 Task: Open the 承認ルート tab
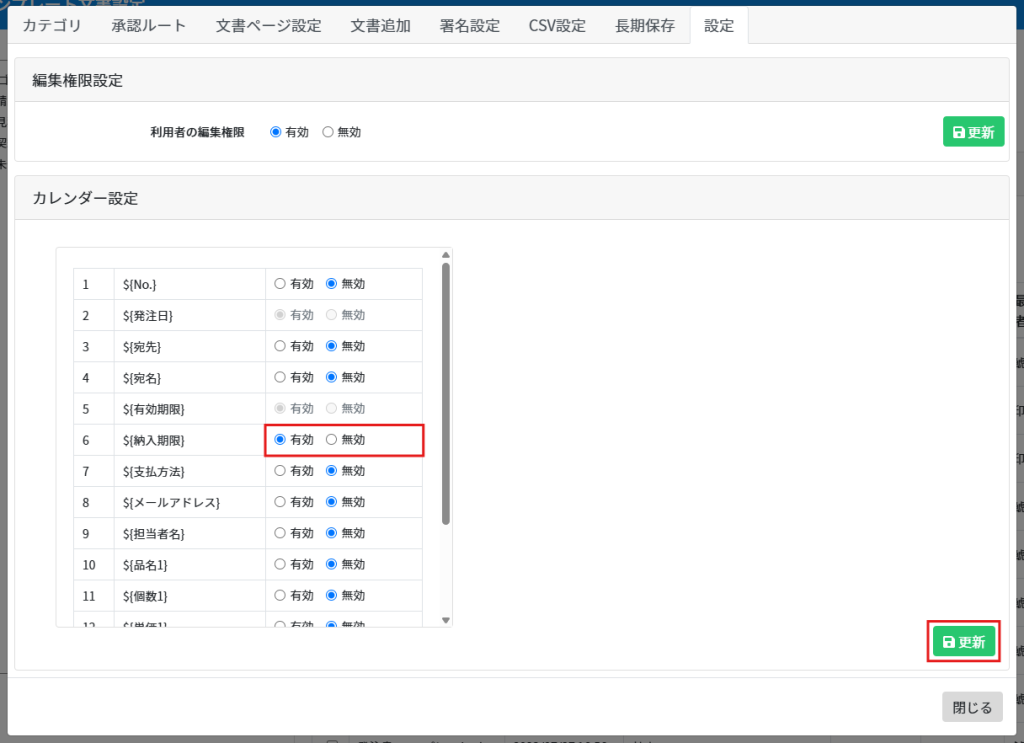click(149, 26)
